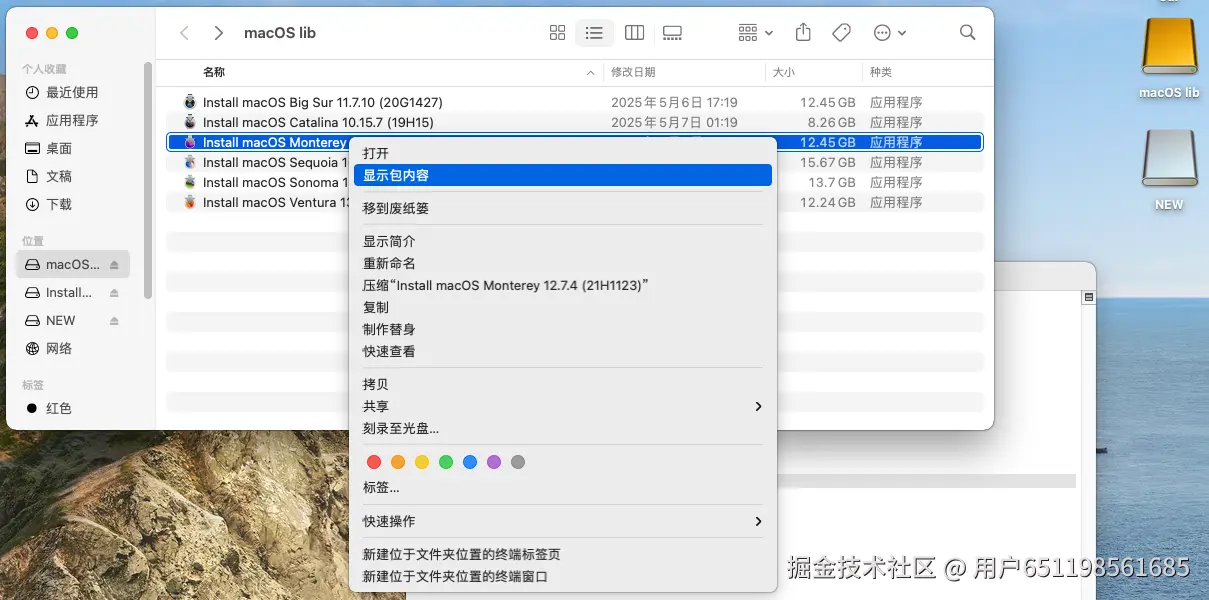Image resolution: width=1209 pixels, height=600 pixels.
Task: Choose 快速查看 in the context menu
Action: (563, 351)
